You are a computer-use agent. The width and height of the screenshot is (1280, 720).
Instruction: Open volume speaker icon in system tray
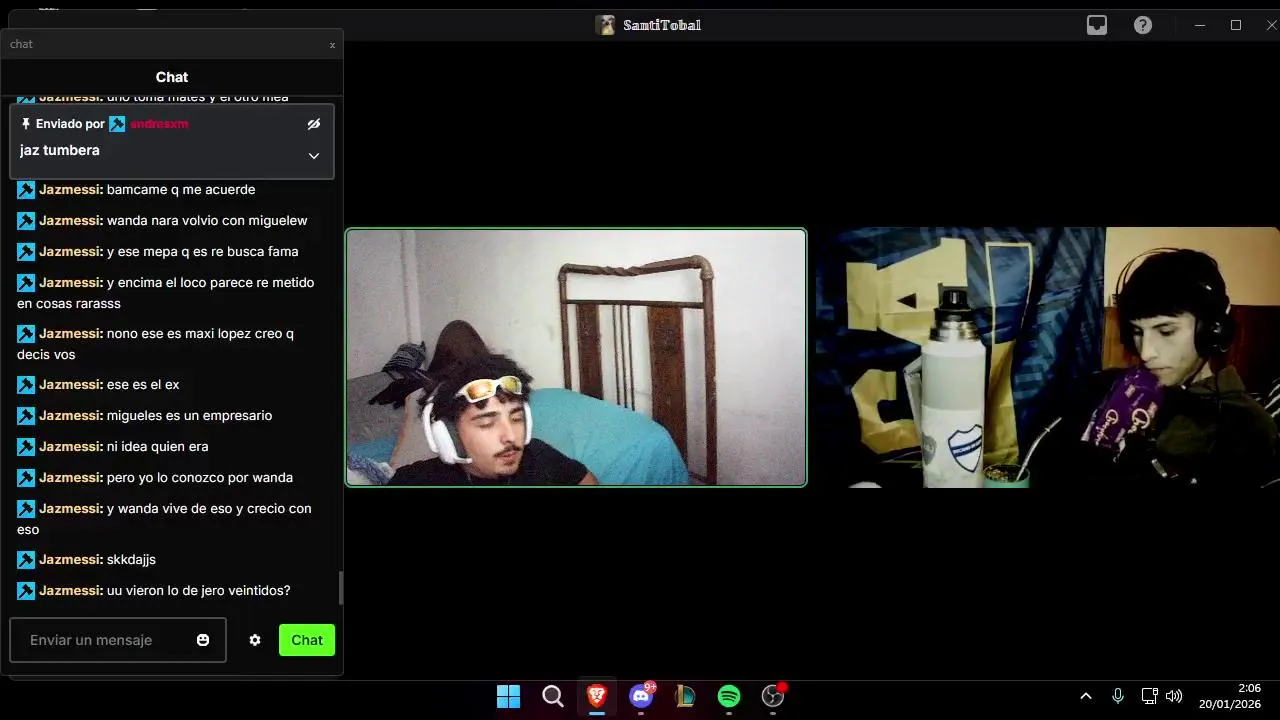point(1175,696)
